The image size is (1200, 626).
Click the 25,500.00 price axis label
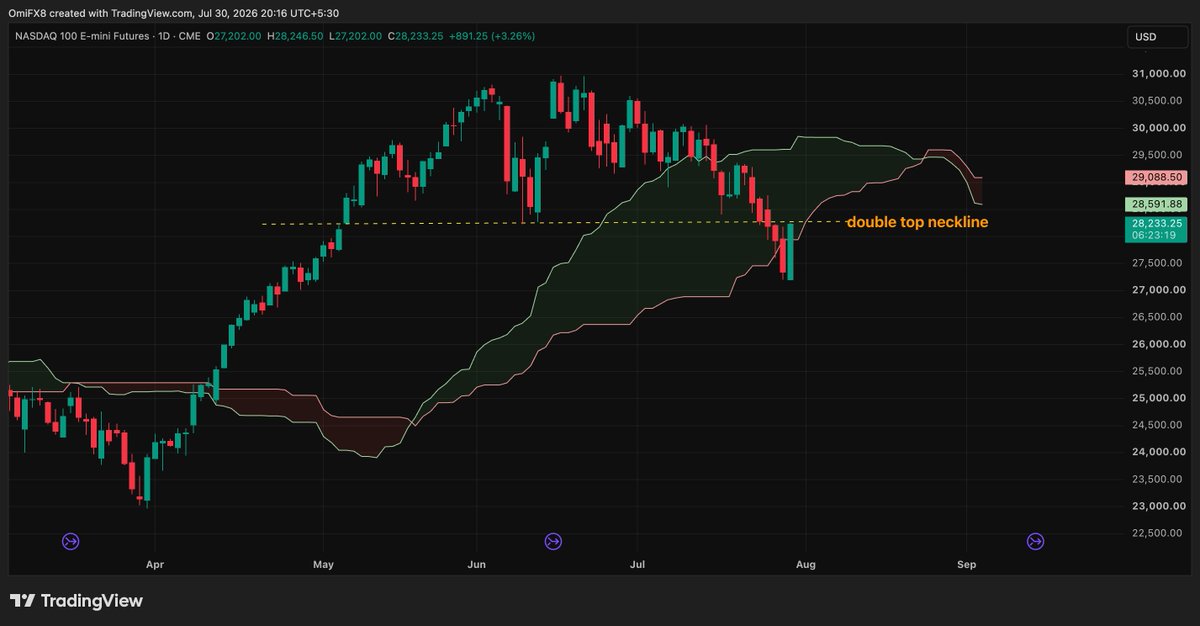tap(1158, 371)
